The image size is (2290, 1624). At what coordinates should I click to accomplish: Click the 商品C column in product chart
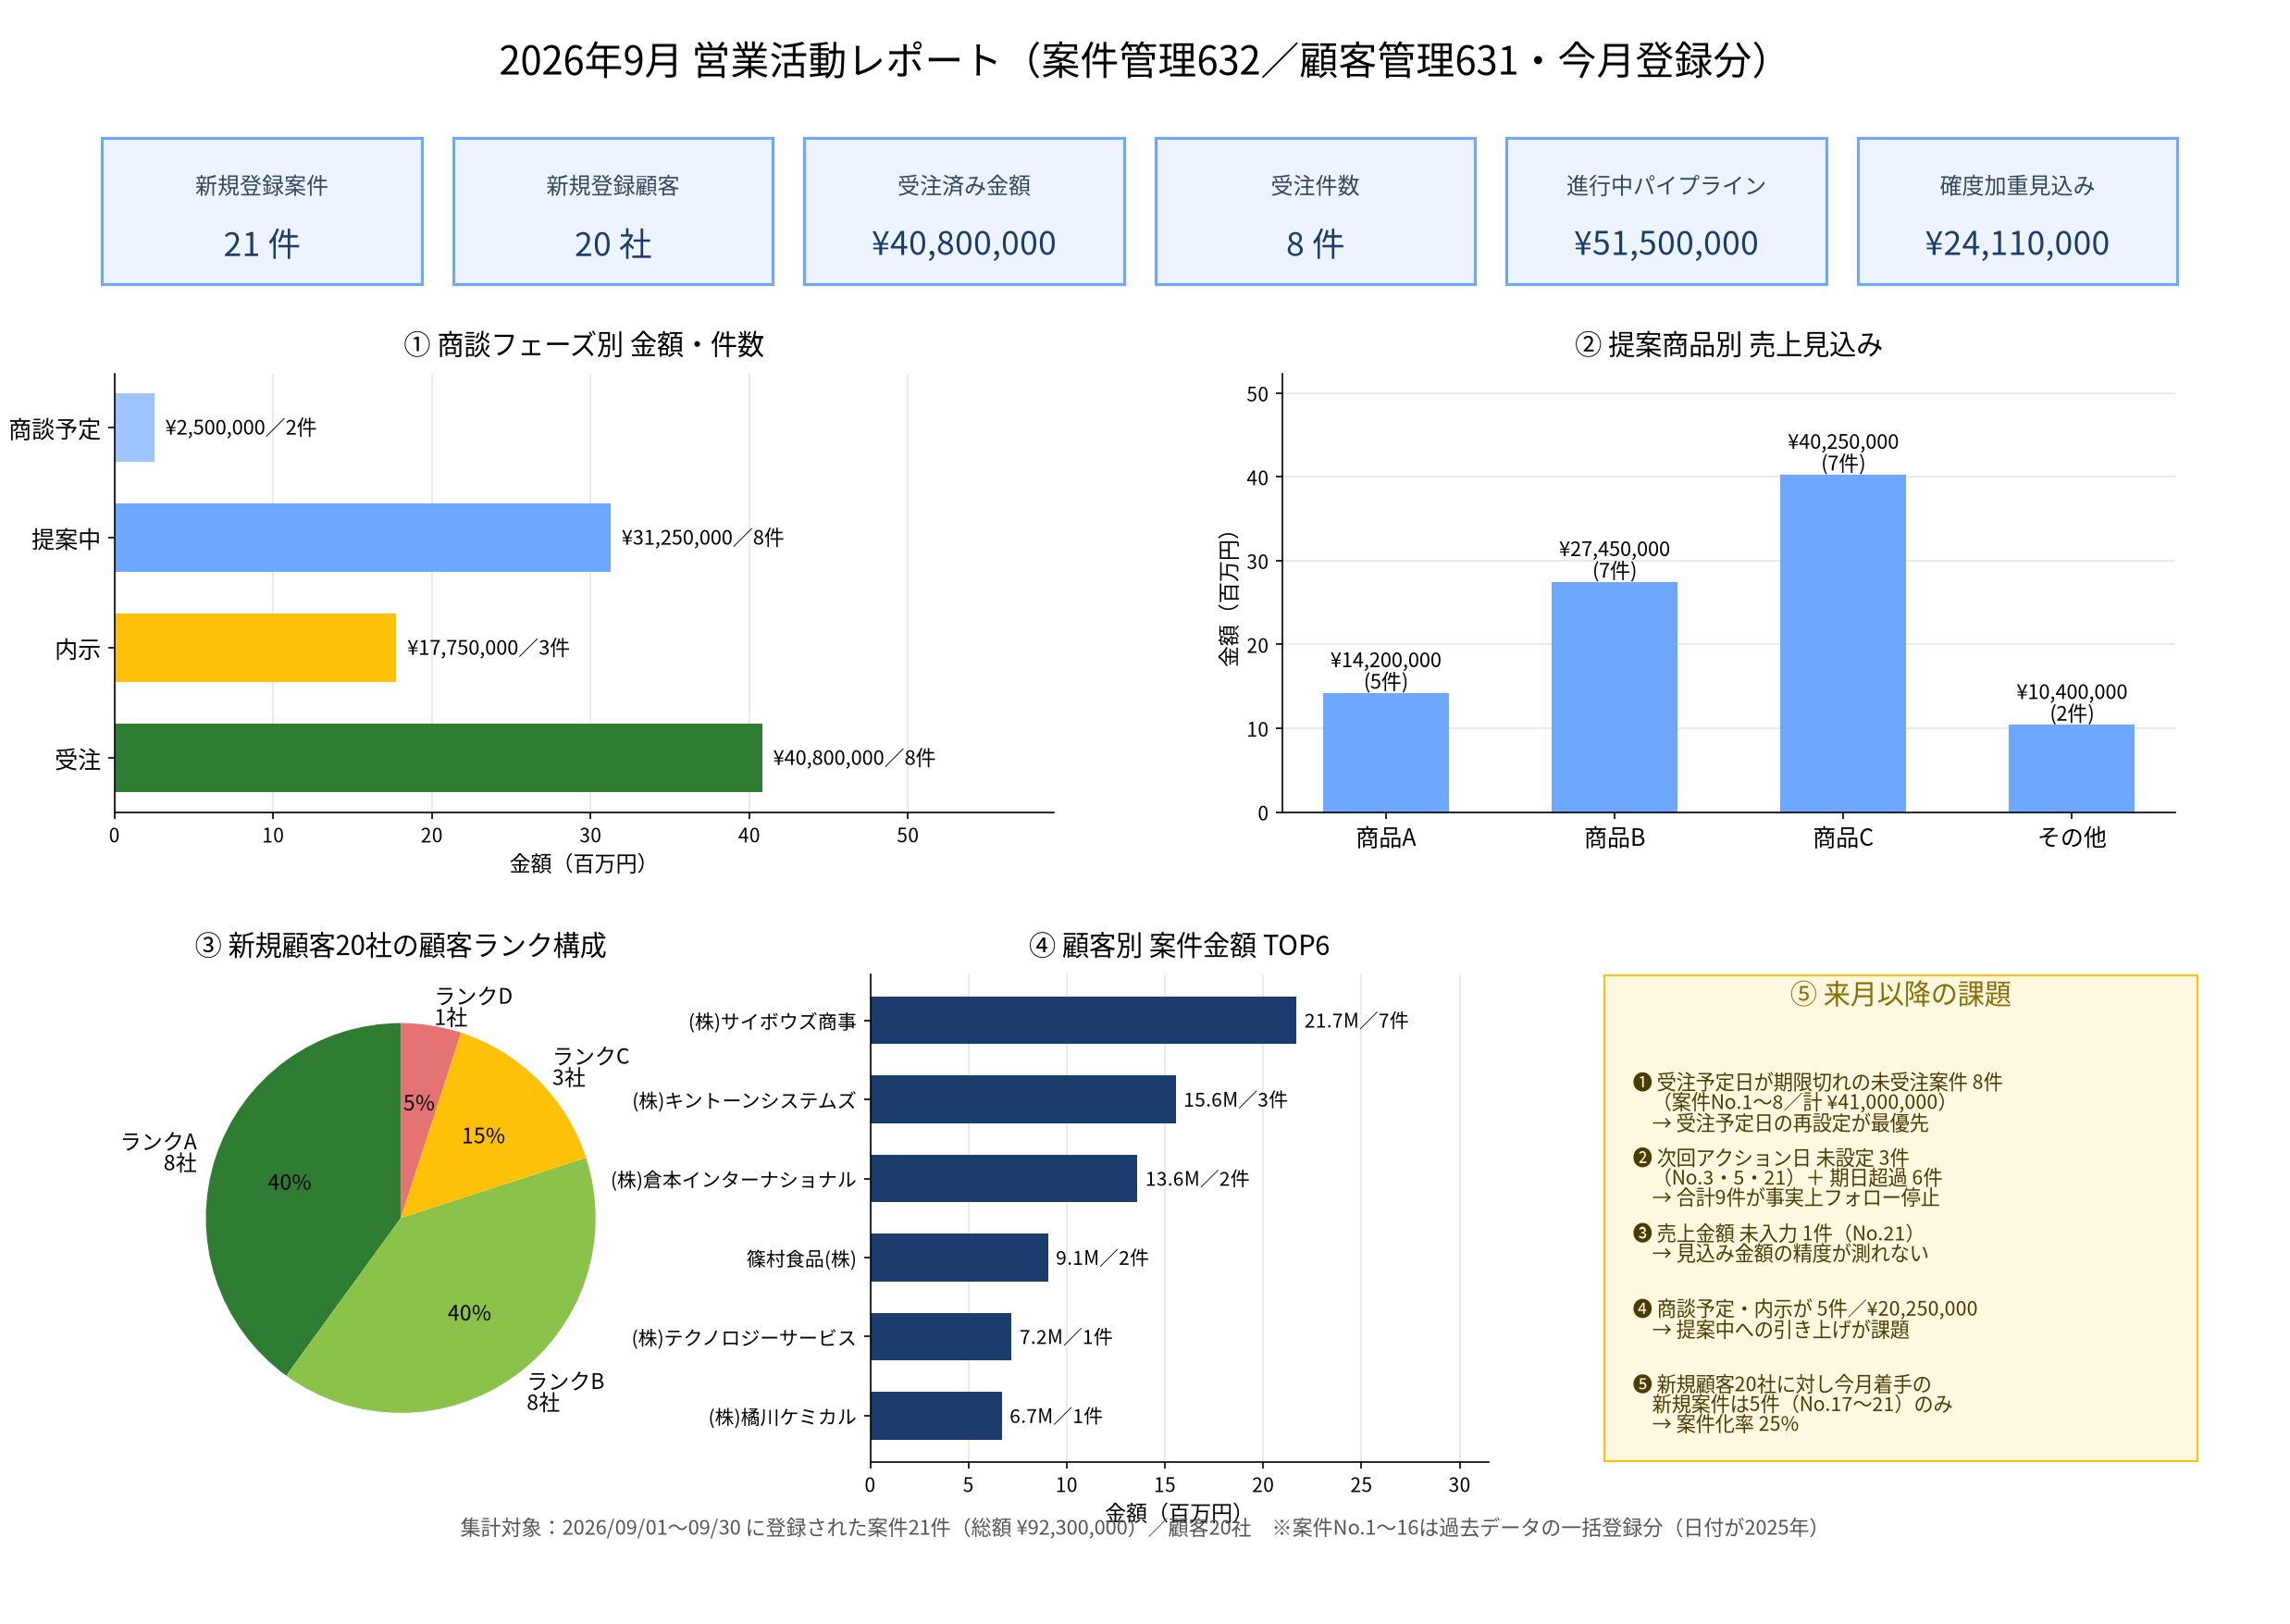coord(1842,644)
